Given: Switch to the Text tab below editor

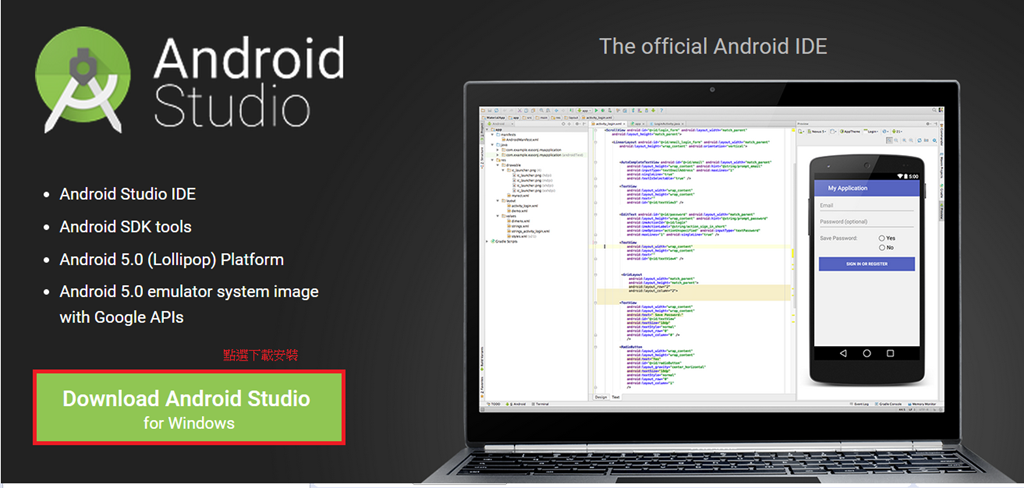Looking at the screenshot, I should click(616, 397).
